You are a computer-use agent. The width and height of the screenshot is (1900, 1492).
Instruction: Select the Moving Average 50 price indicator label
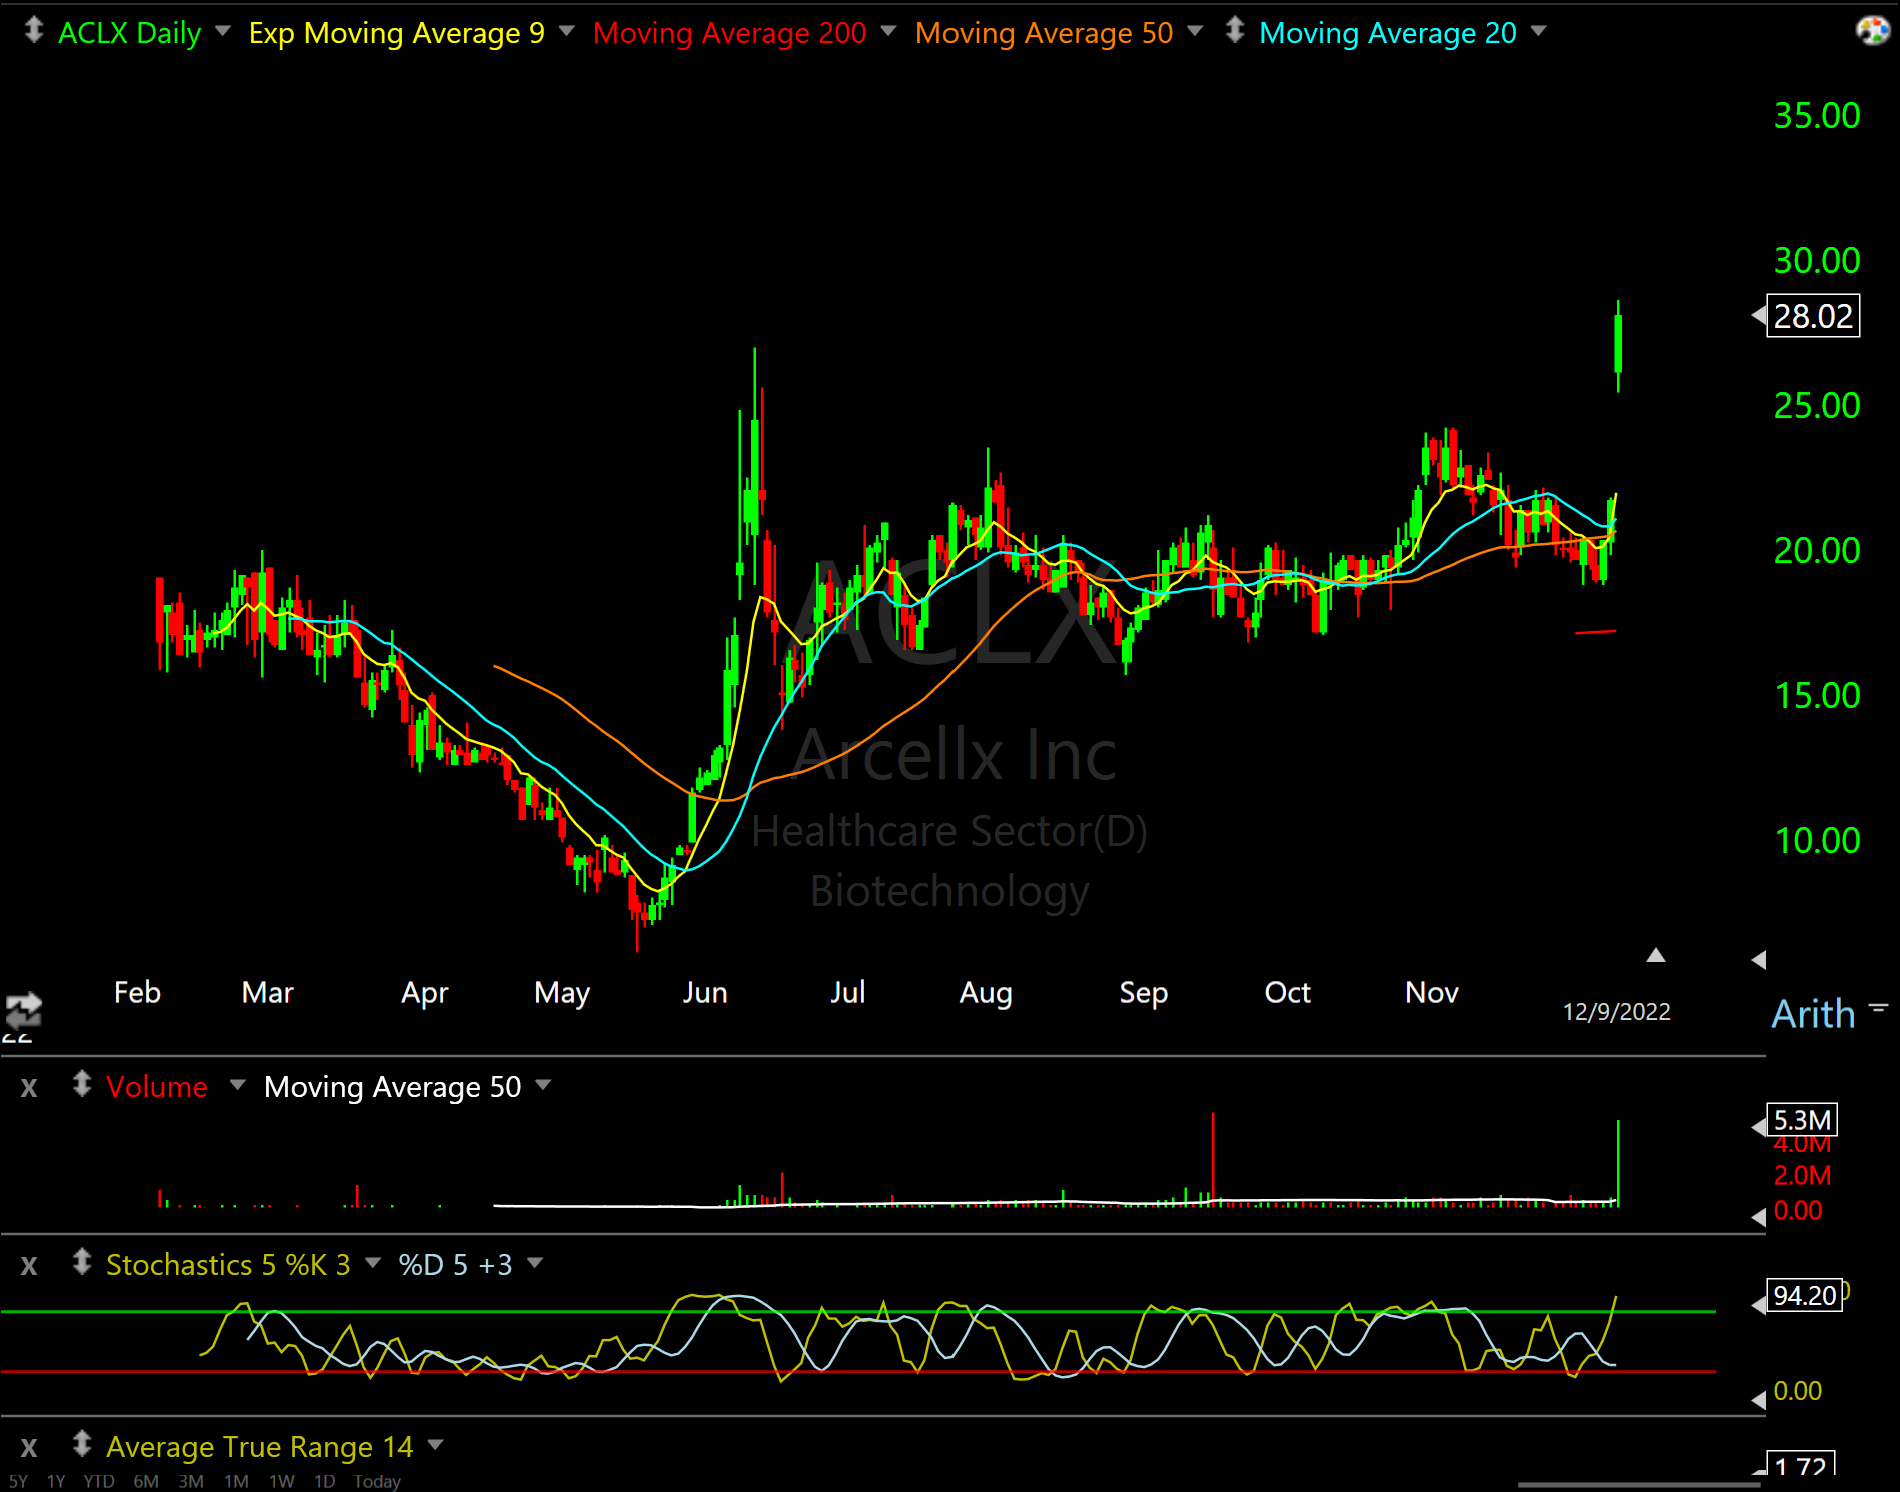click(x=1043, y=32)
